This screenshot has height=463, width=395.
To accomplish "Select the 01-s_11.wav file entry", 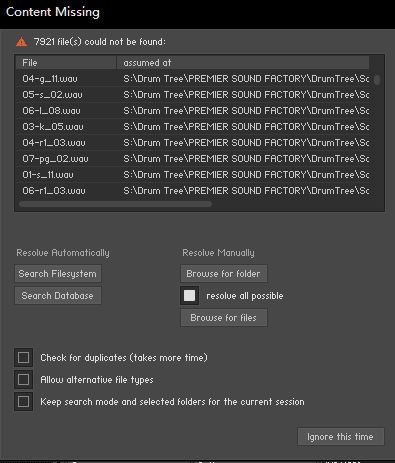I will click(x=192, y=175).
